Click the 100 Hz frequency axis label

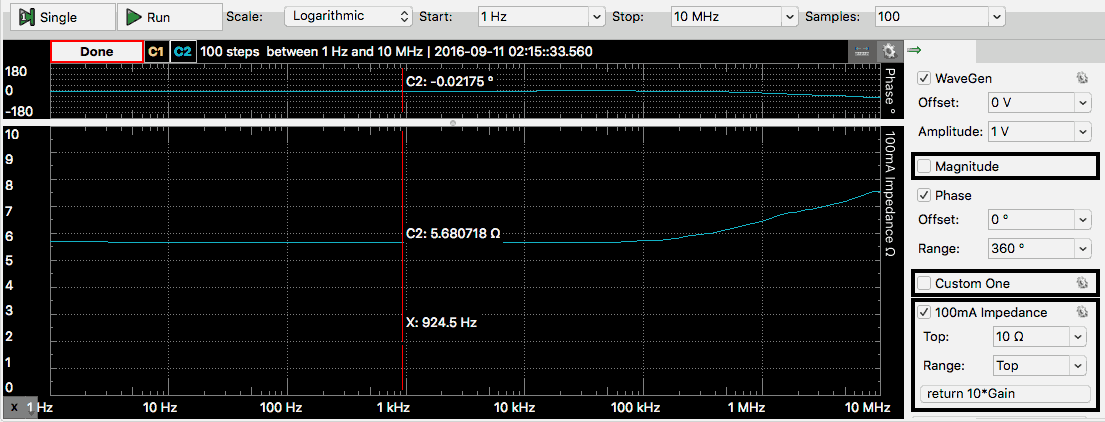click(282, 407)
